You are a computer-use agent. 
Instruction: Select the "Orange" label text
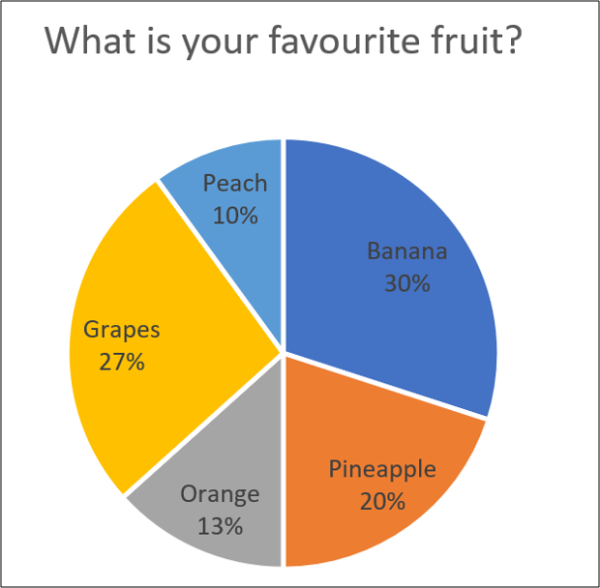[x=219, y=493]
